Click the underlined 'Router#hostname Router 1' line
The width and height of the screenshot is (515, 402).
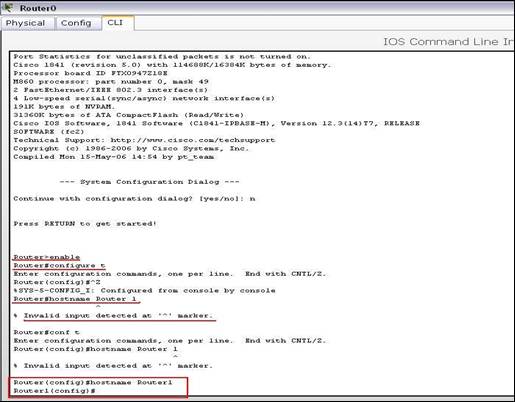click(75, 299)
